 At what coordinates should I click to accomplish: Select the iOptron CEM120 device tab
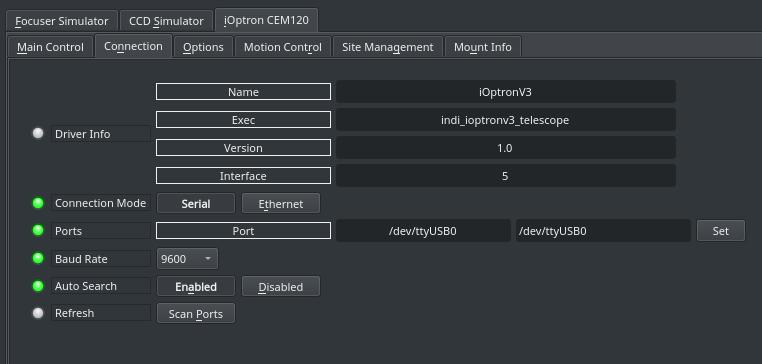[x=266, y=21]
